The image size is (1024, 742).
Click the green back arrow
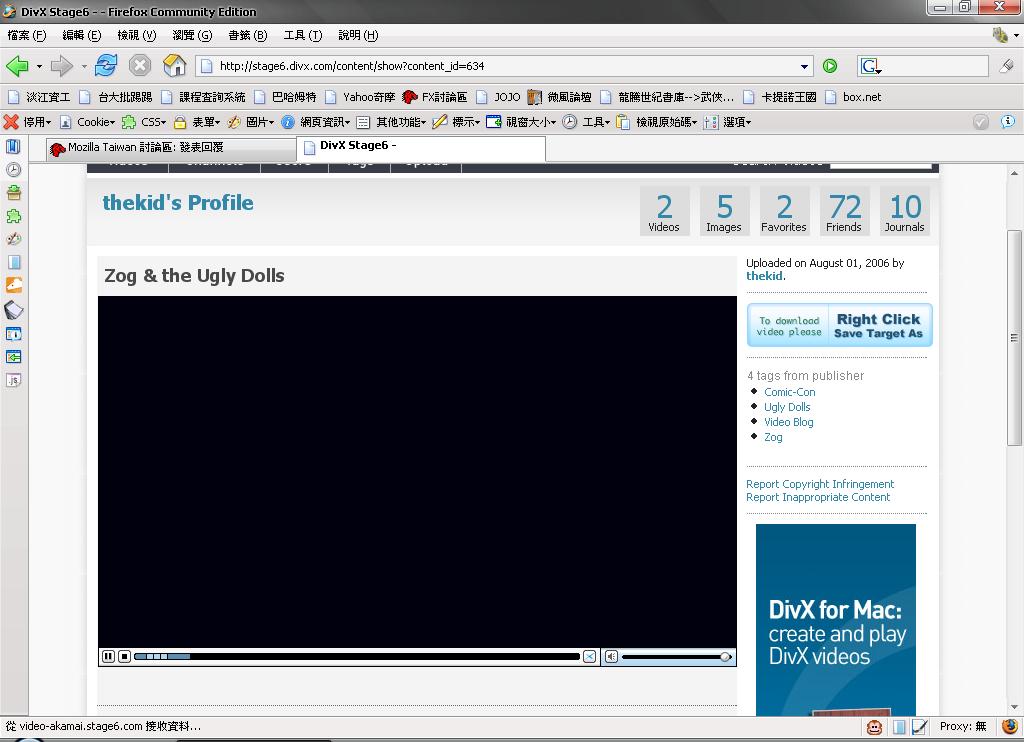click(17, 66)
